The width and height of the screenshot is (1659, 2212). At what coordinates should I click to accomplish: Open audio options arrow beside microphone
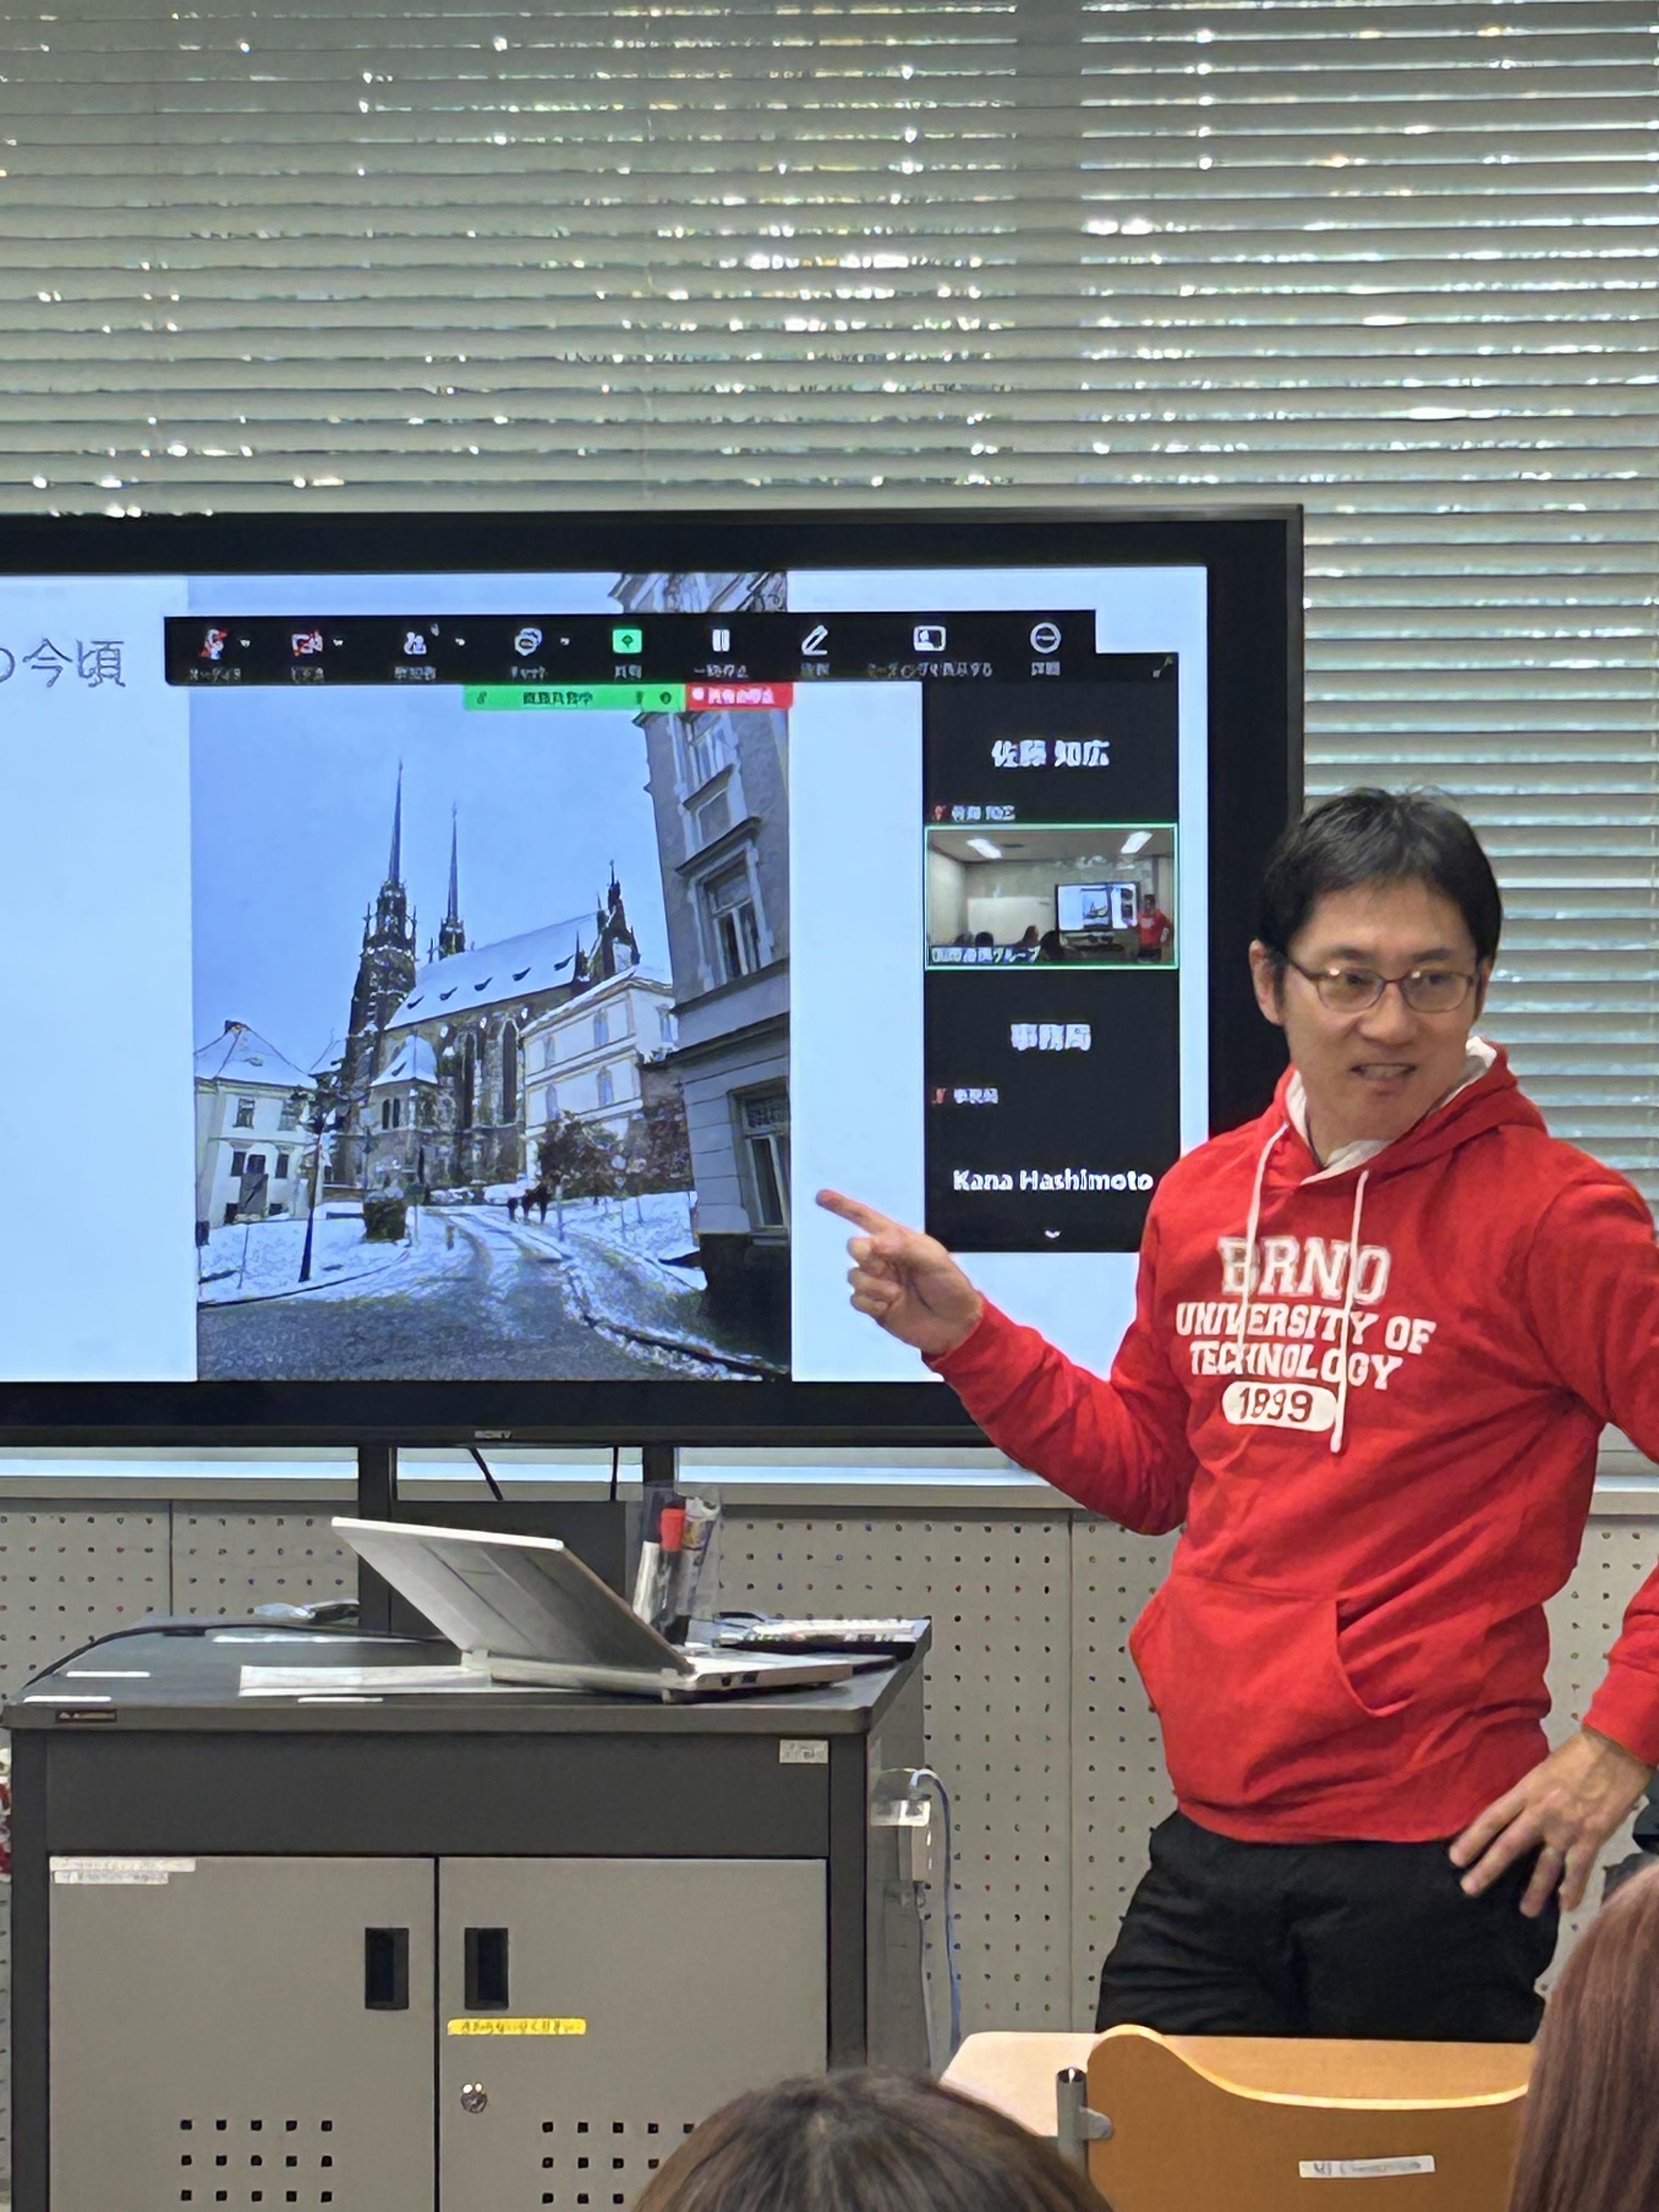245,643
